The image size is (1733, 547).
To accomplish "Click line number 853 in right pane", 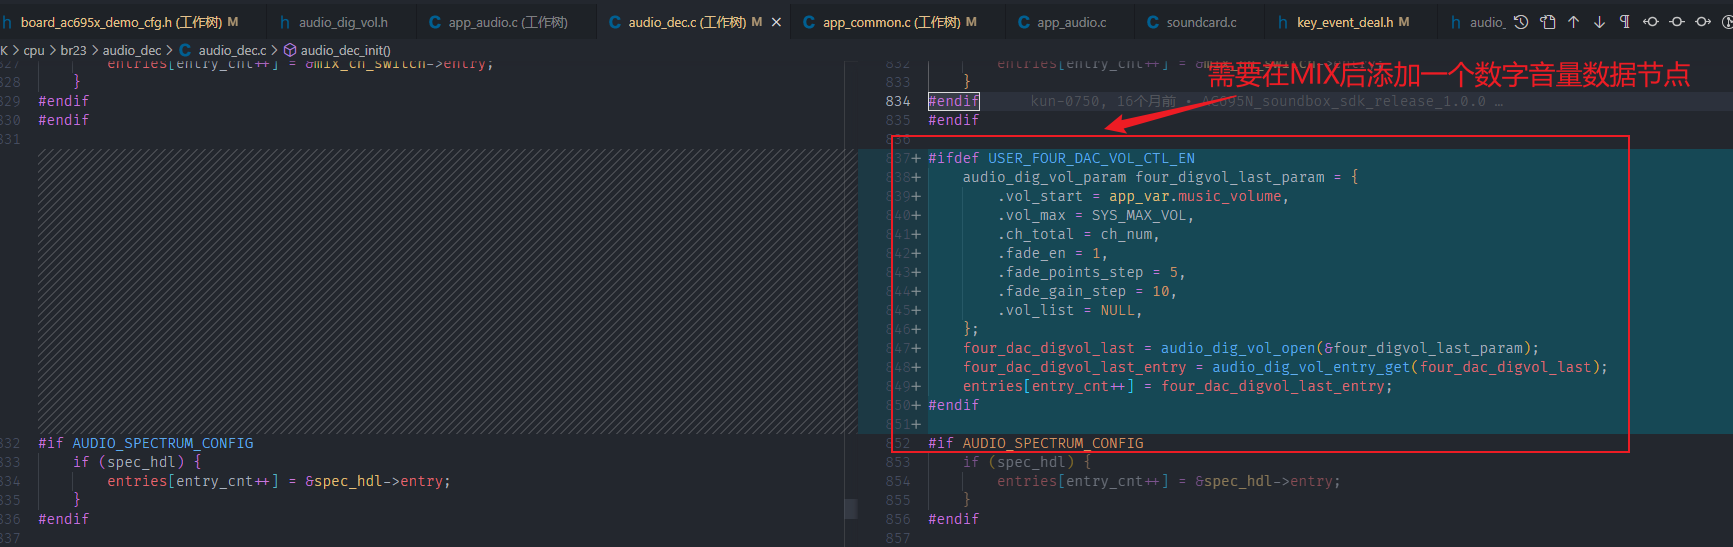I will pyautogui.click(x=898, y=462).
